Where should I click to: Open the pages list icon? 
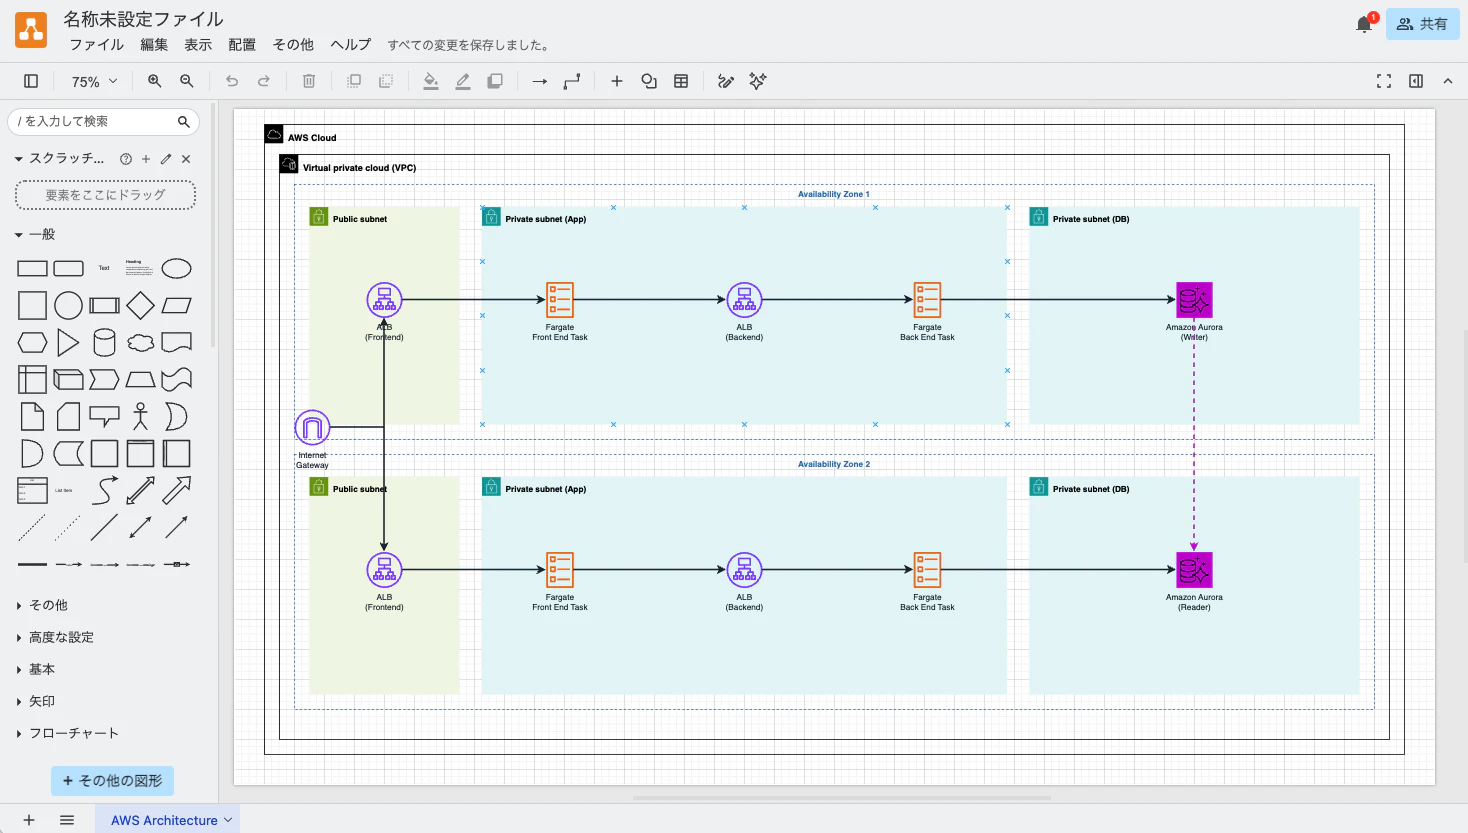point(67,820)
